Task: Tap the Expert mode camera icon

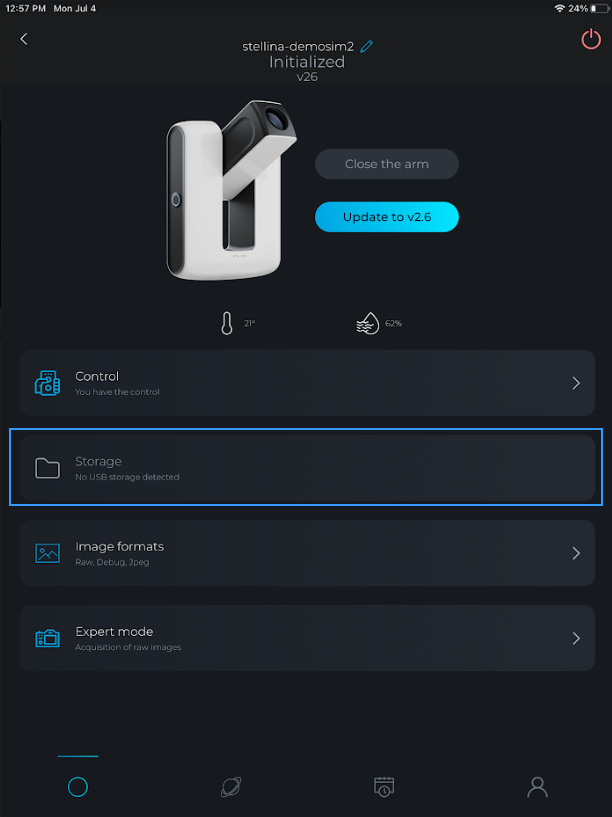Action: coord(47,638)
